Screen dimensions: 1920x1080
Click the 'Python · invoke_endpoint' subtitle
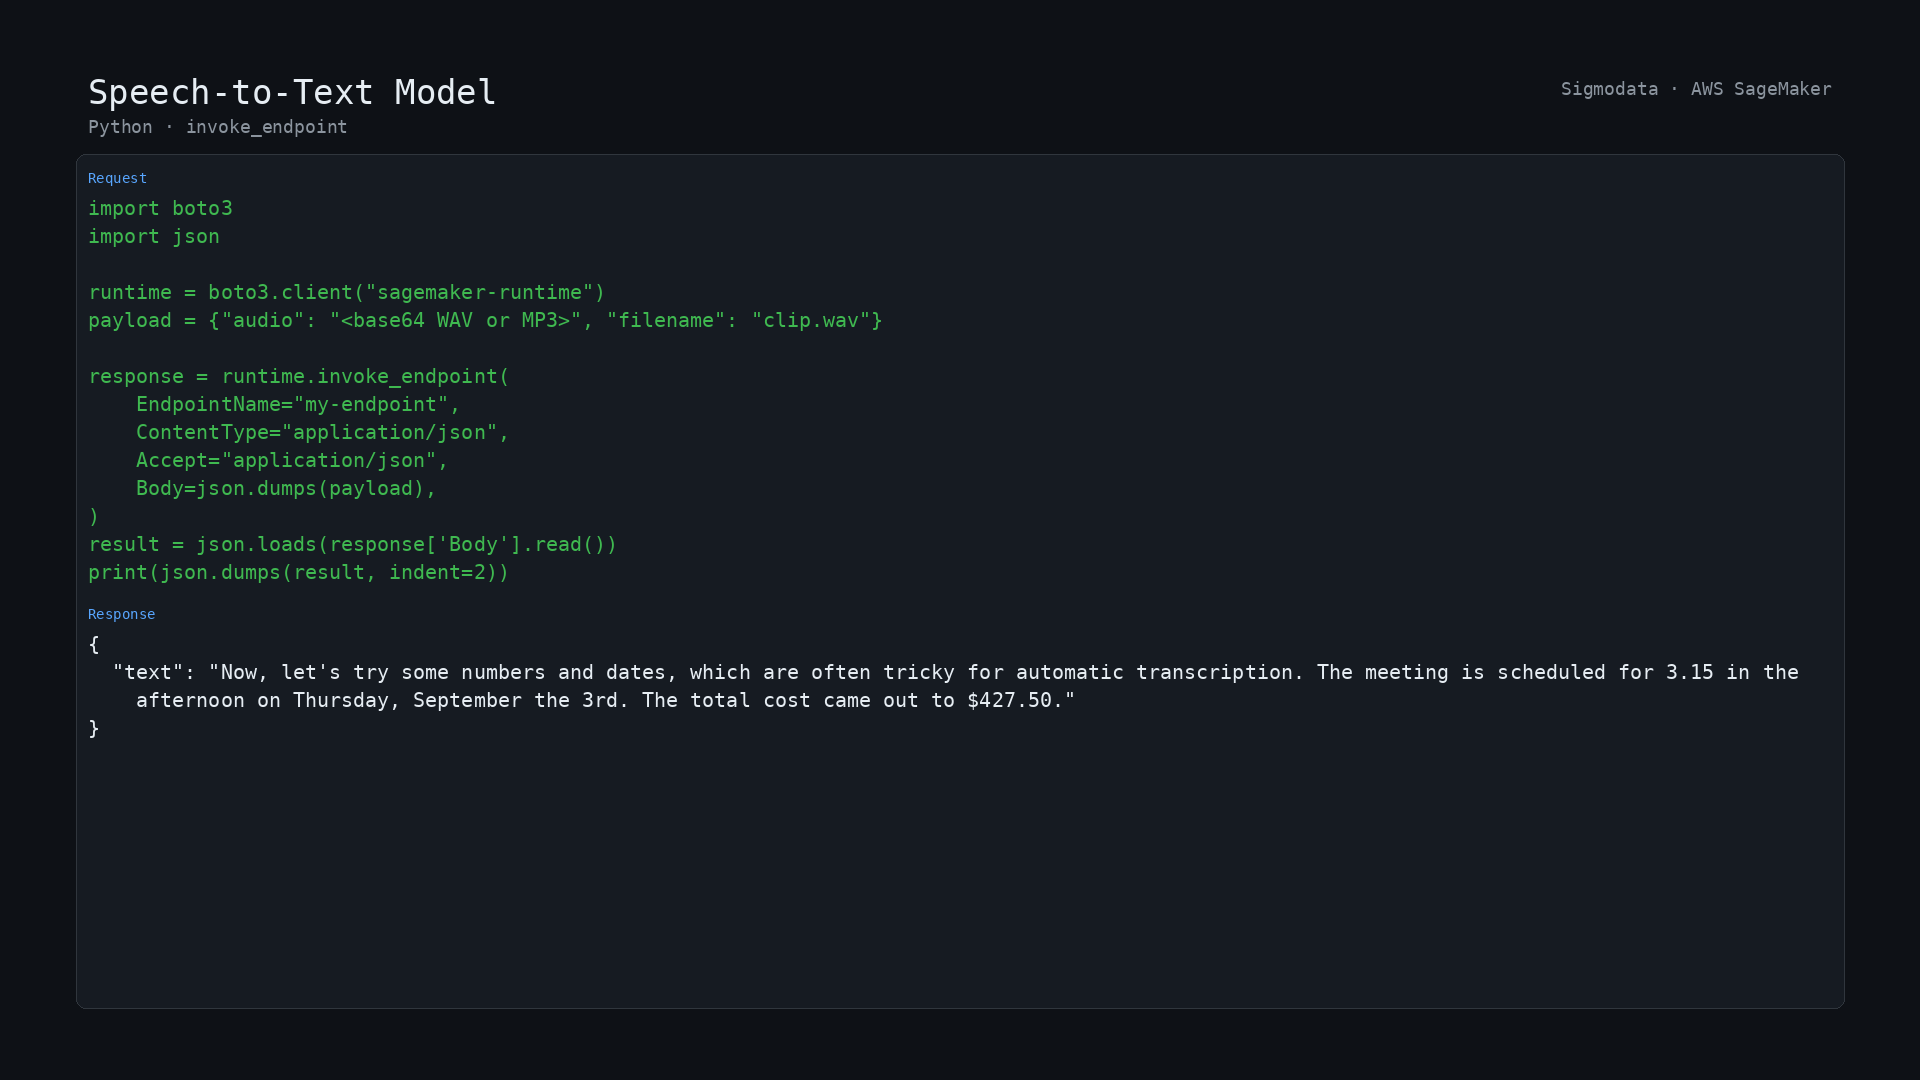click(218, 127)
